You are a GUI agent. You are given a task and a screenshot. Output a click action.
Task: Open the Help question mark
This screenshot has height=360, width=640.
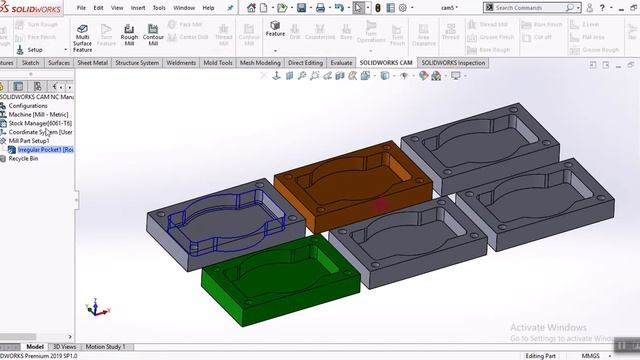[602, 7]
